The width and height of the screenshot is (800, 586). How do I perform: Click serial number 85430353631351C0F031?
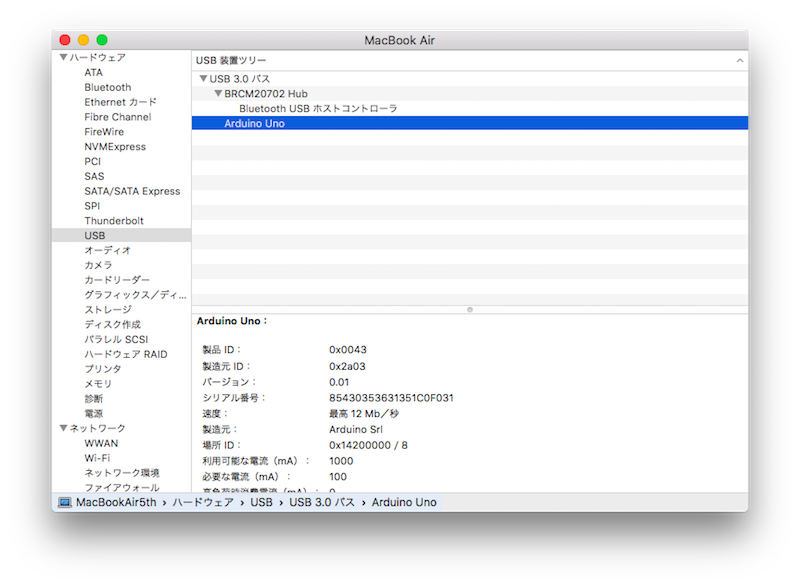click(x=391, y=397)
